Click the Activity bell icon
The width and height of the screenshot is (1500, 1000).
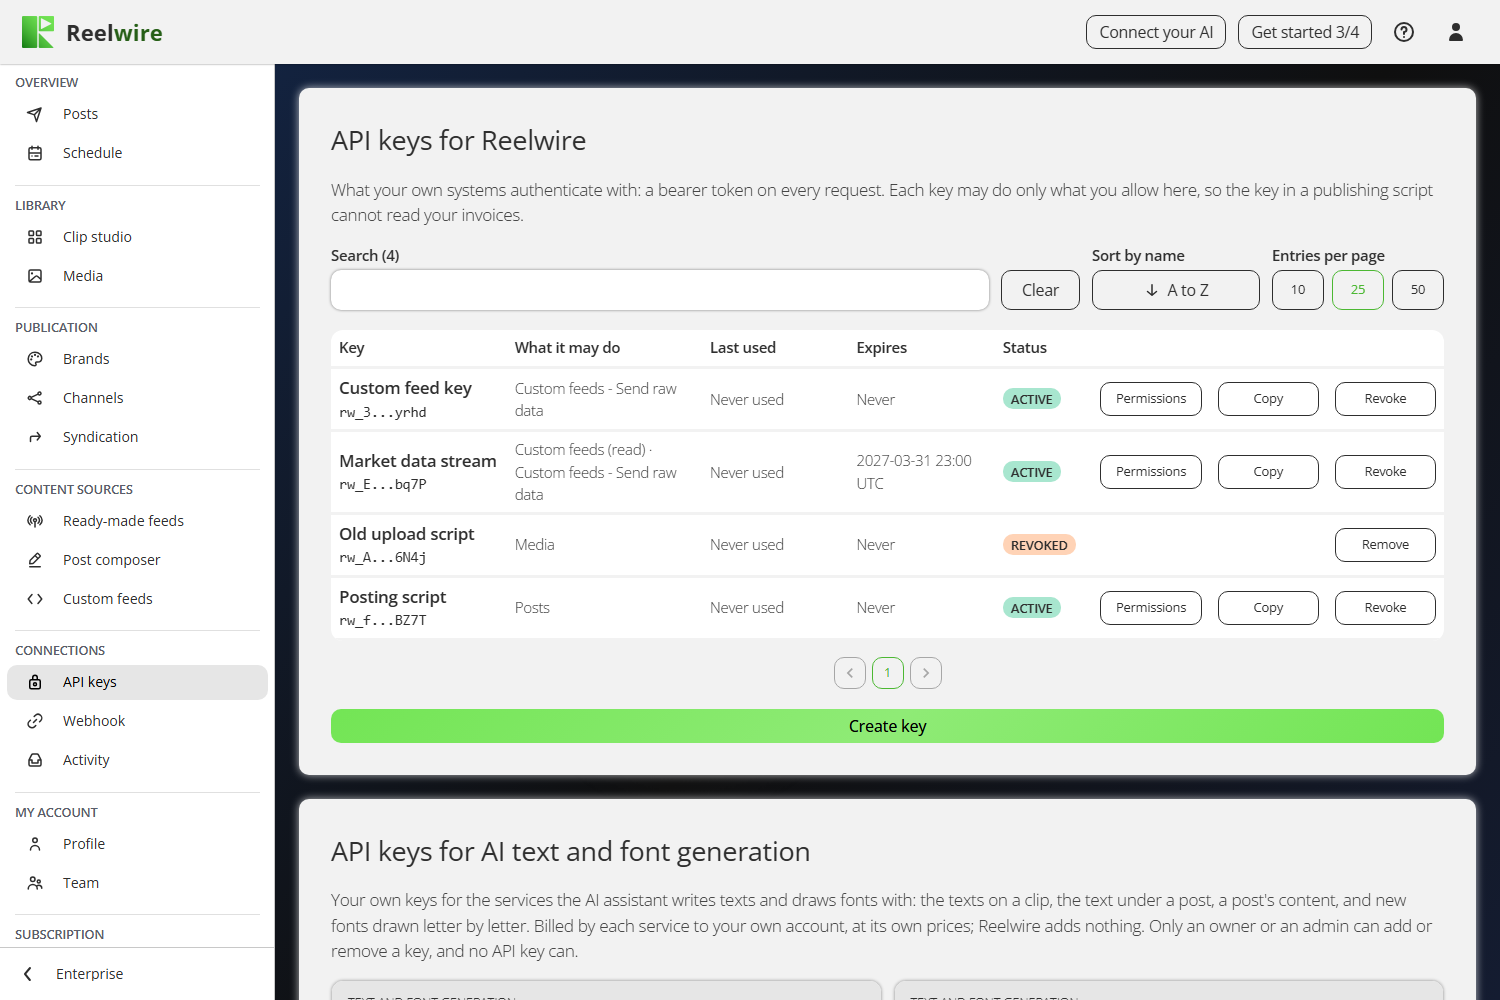(35, 760)
